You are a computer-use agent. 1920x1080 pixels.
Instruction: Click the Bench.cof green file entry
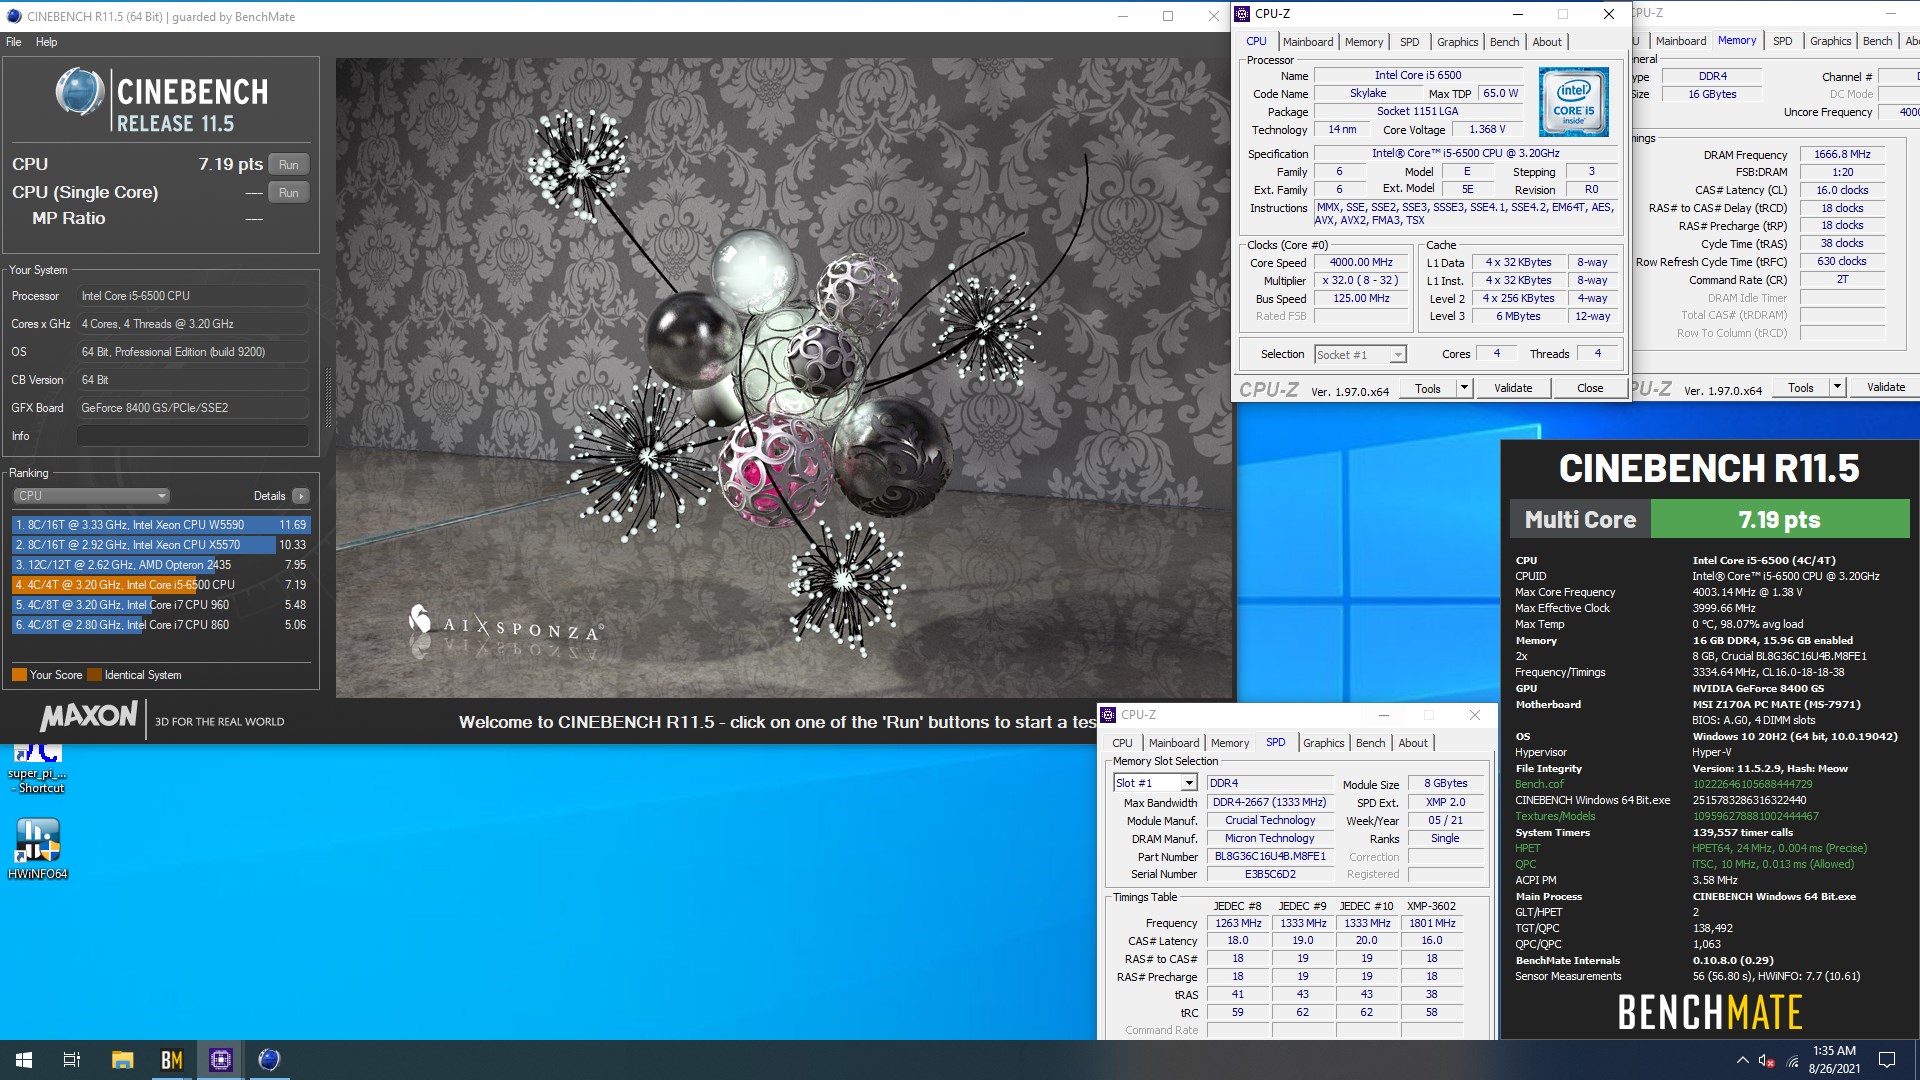[1539, 784]
